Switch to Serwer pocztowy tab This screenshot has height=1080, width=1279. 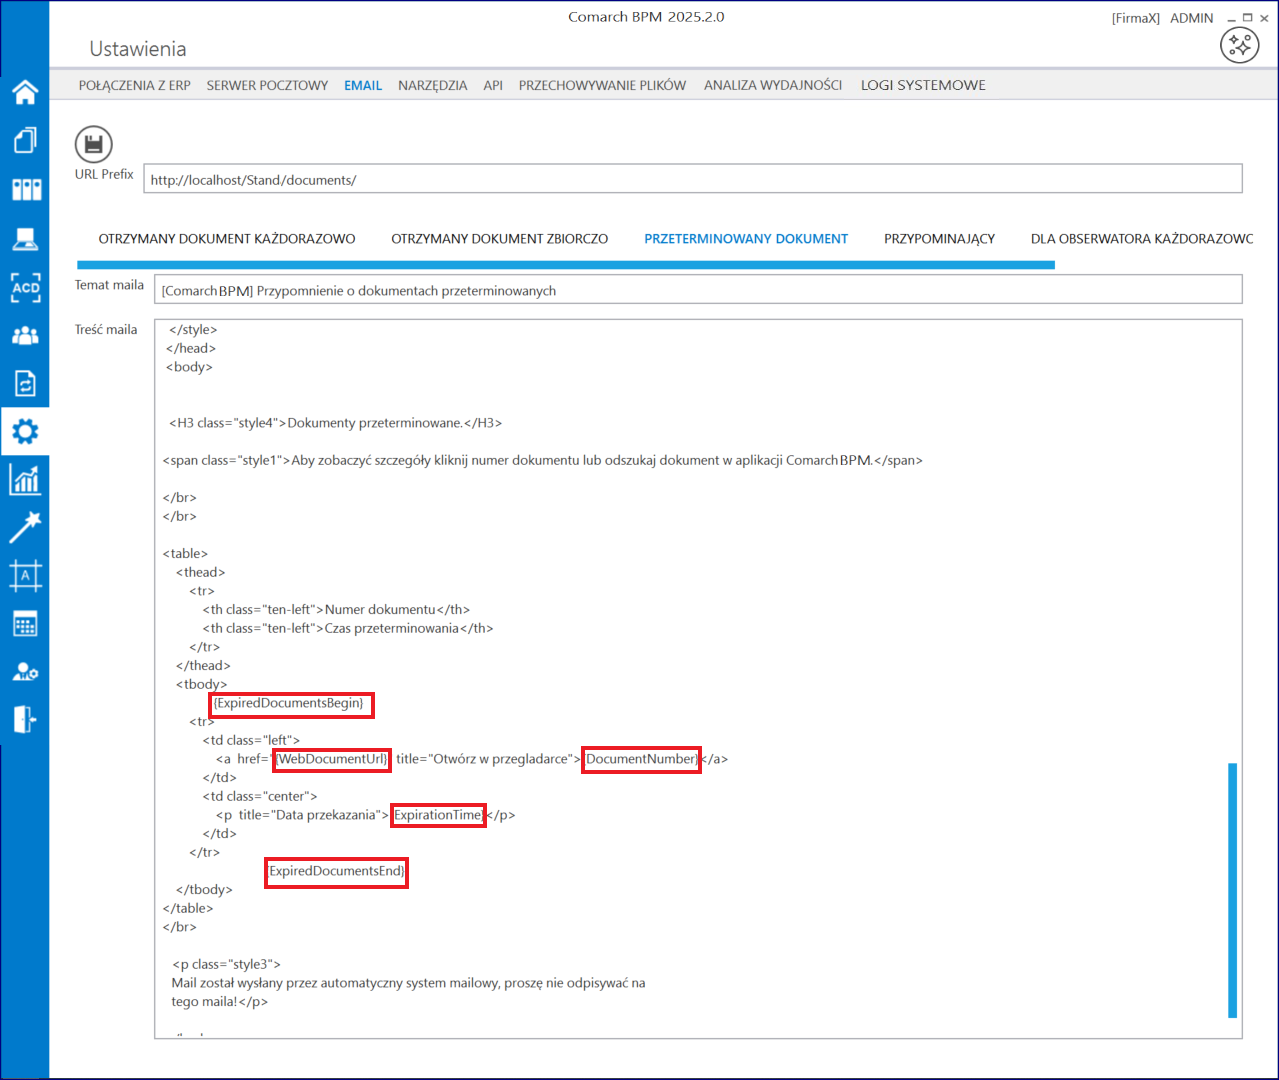click(x=267, y=85)
